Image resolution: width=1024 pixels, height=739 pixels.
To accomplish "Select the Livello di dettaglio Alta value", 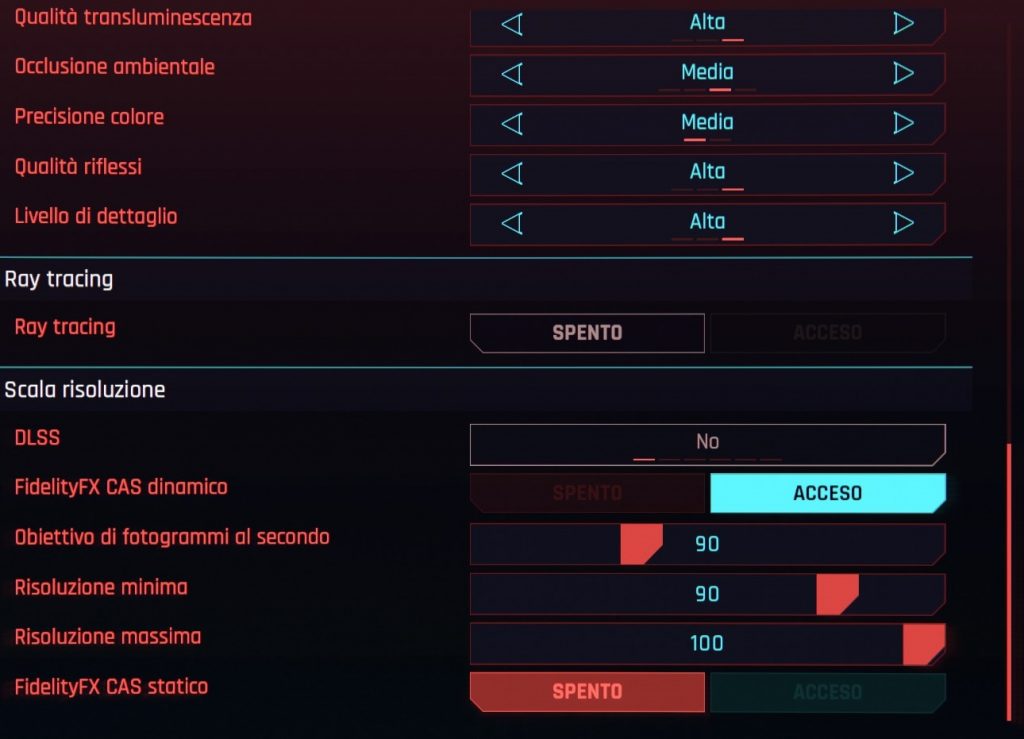I will (x=707, y=221).
